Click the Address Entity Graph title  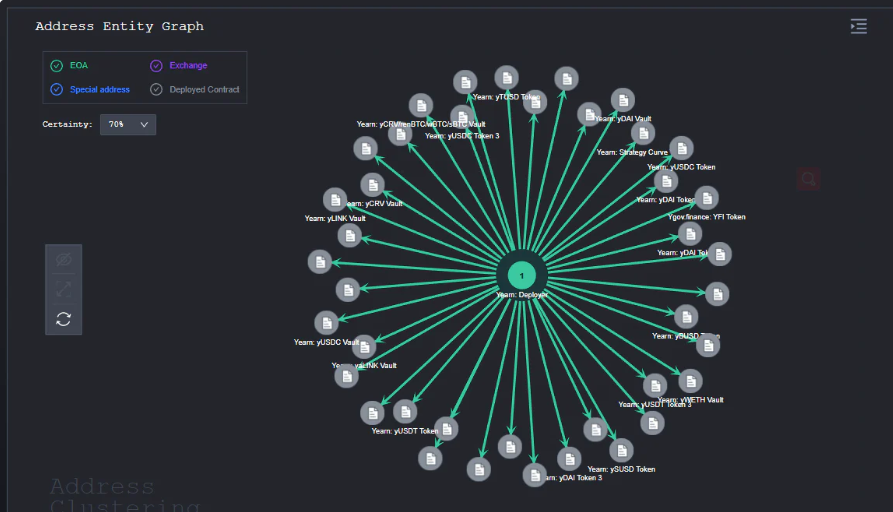point(120,26)
